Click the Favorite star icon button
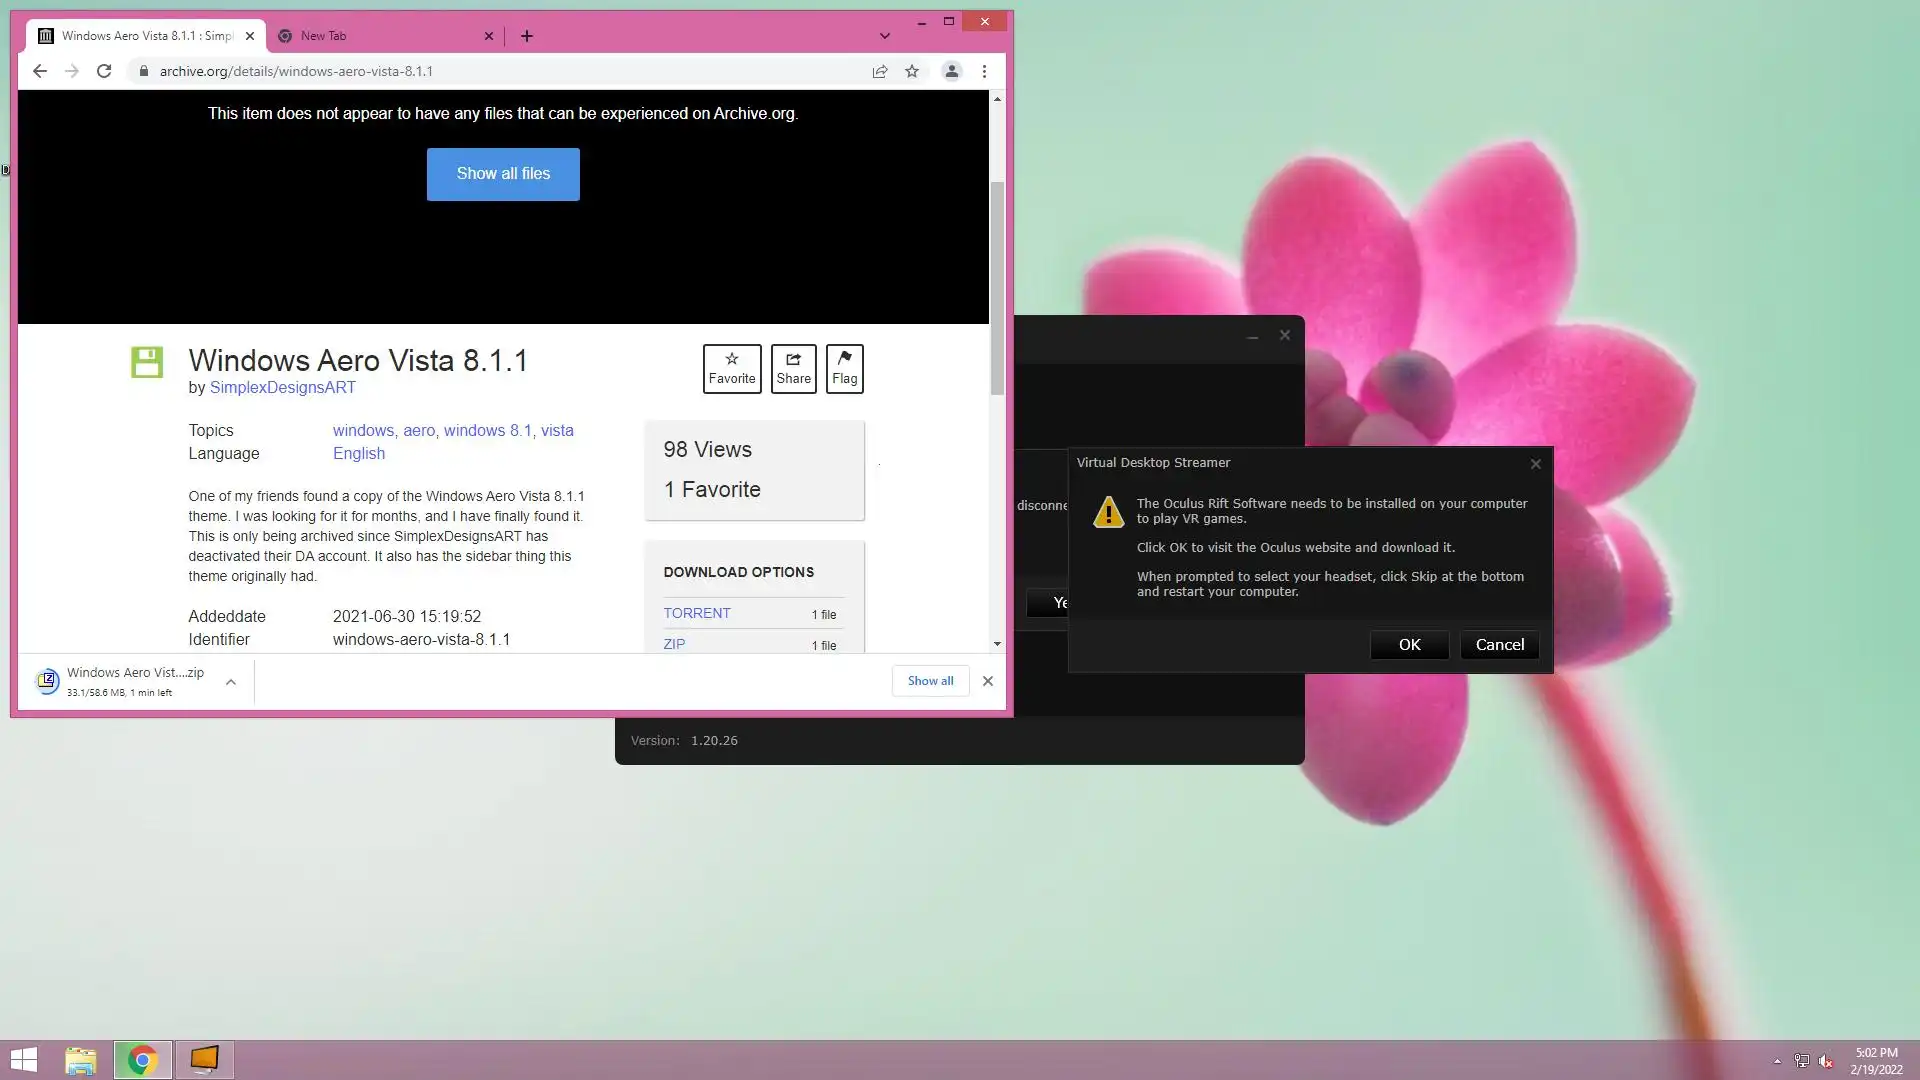This screenshot has width=1920, height=1080. tap(731, 368)
